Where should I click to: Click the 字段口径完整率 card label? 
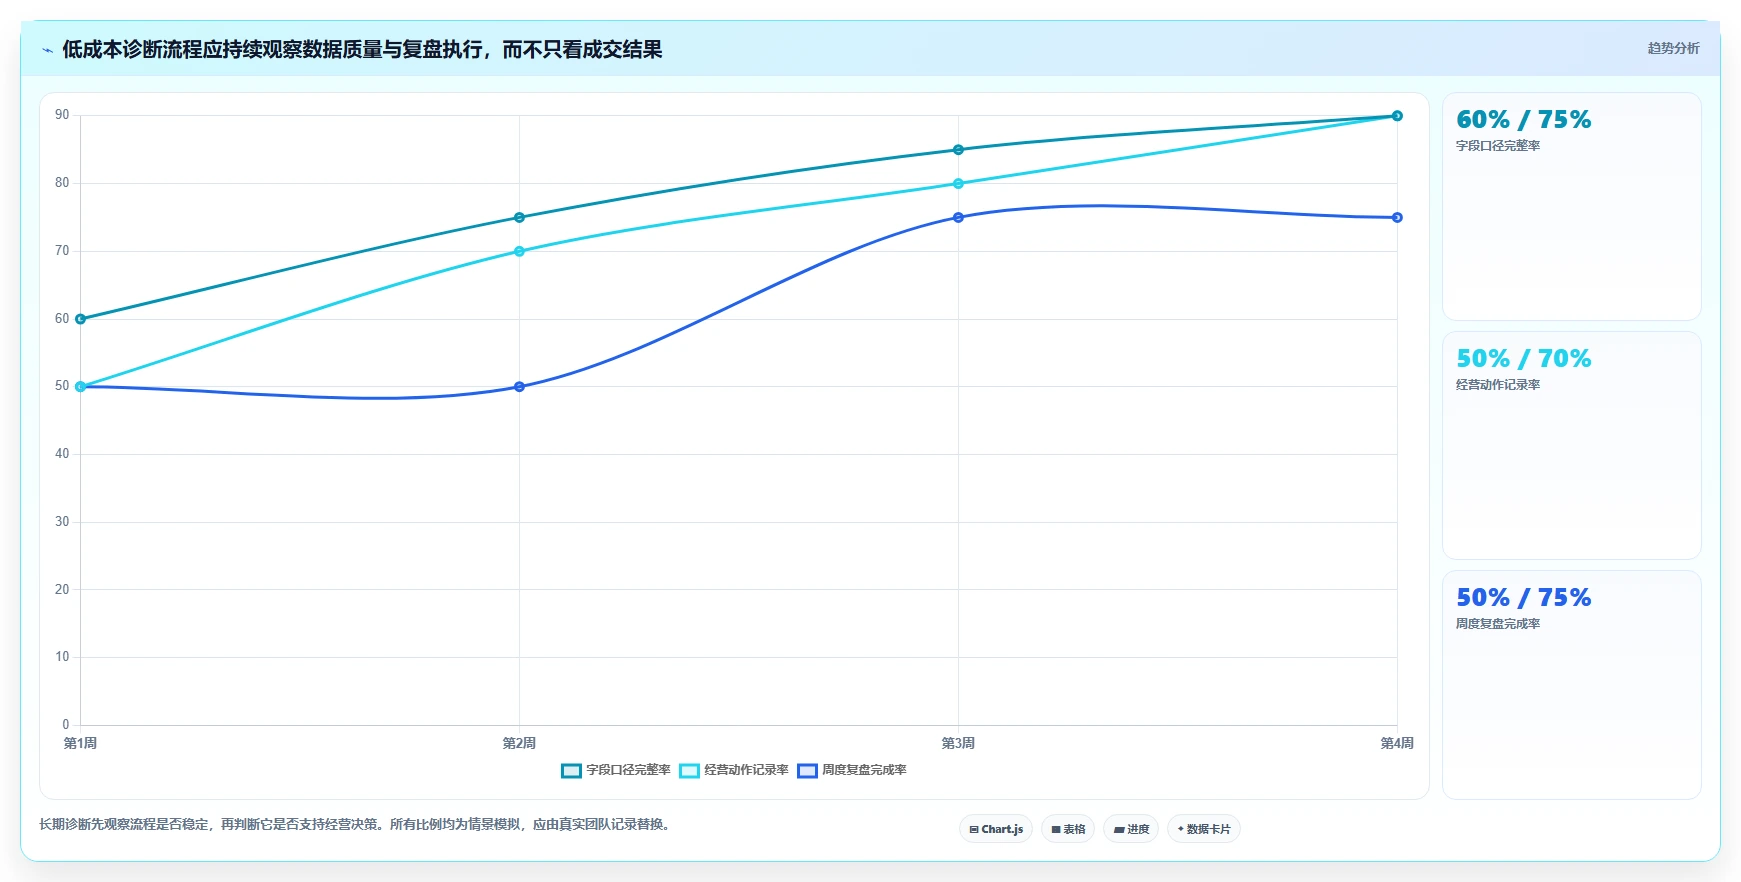click(1498, 146)
